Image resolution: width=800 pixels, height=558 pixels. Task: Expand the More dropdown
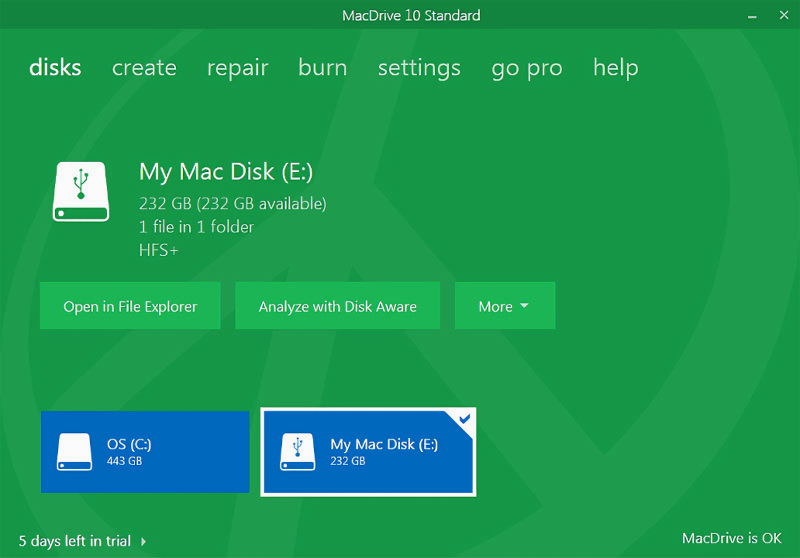tap(505, 306)
